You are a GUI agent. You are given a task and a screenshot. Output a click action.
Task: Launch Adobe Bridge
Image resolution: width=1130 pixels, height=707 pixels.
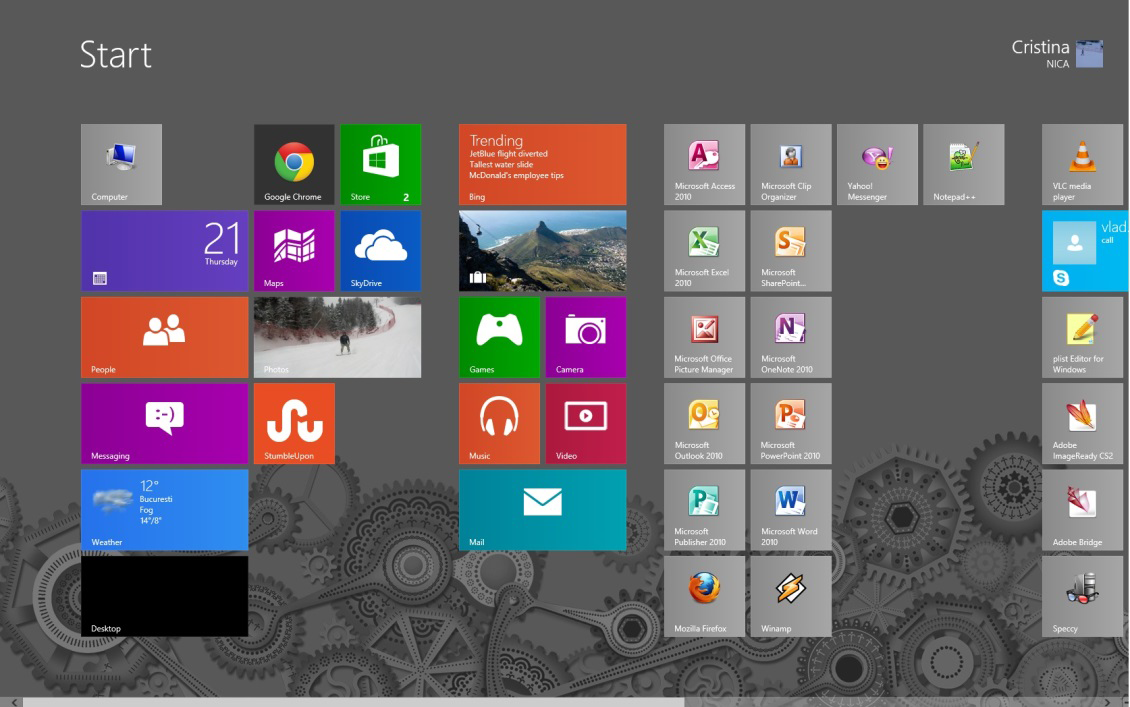(x=1082, y=510)
